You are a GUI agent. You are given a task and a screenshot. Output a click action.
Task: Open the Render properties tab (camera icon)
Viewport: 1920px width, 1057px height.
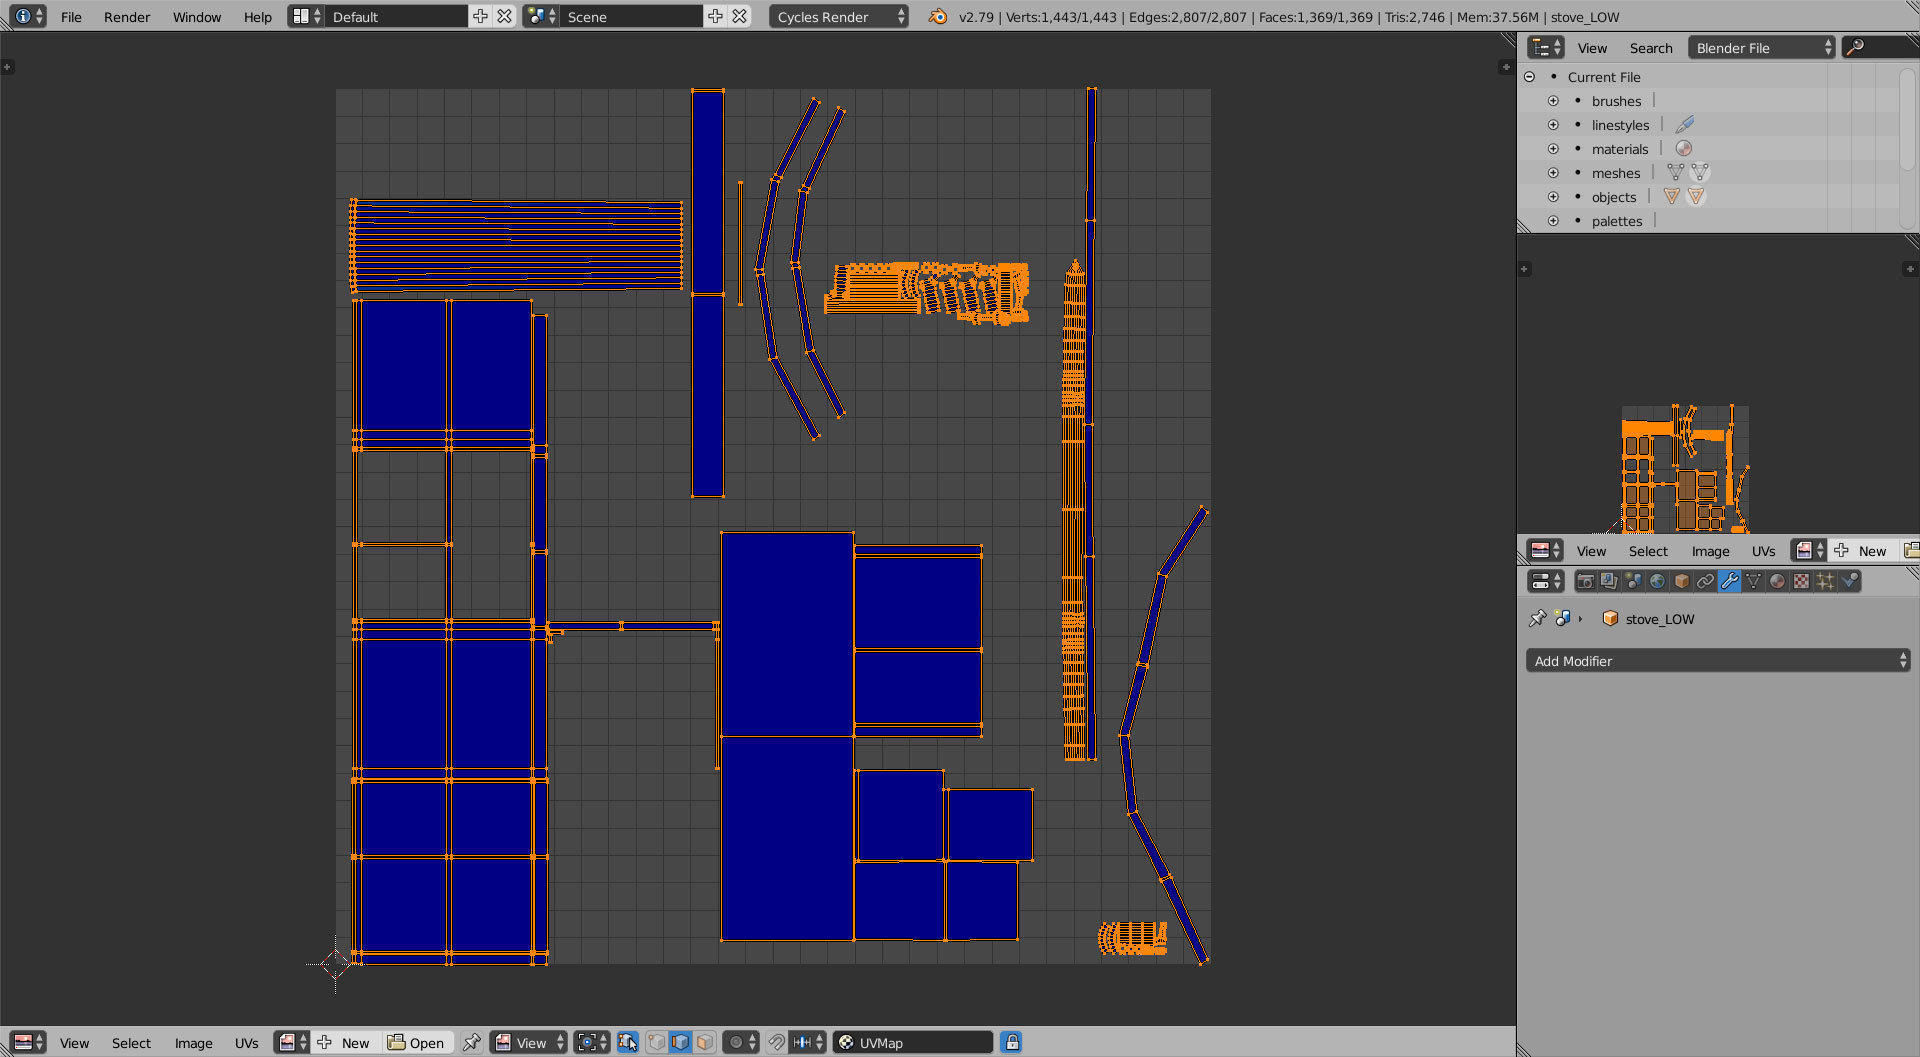(x=1585, y=581)
